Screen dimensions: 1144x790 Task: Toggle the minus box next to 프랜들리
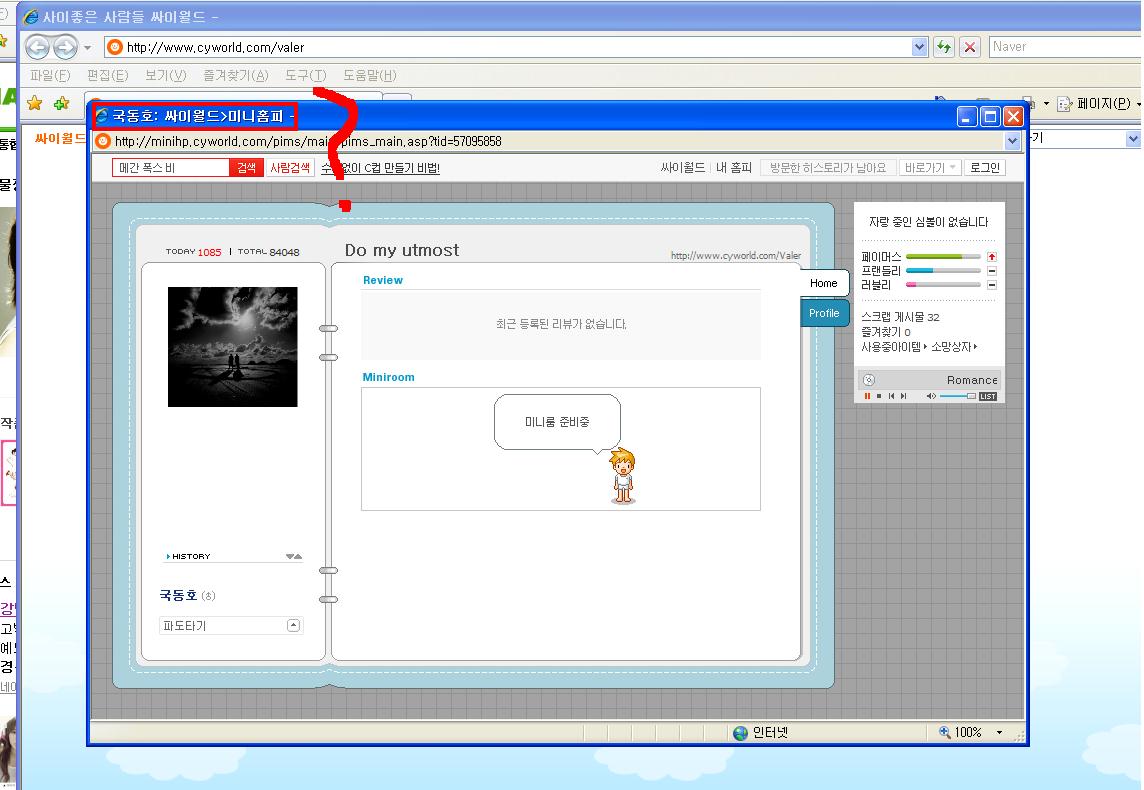991,271
